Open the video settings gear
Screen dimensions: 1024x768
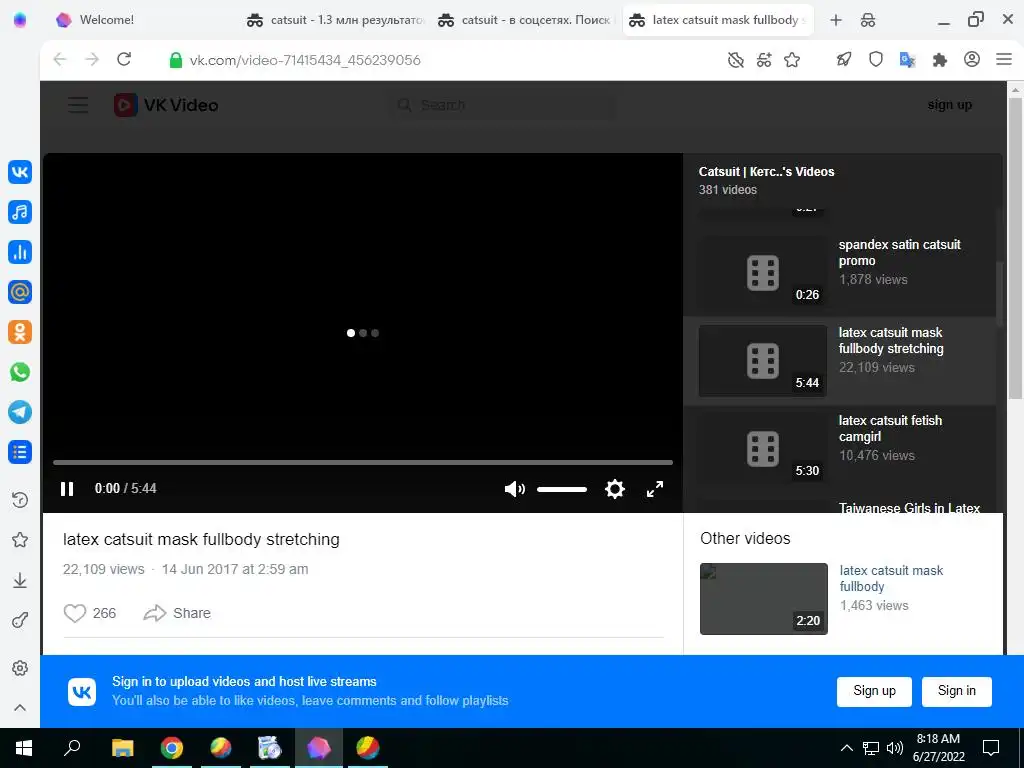[615, 488]
